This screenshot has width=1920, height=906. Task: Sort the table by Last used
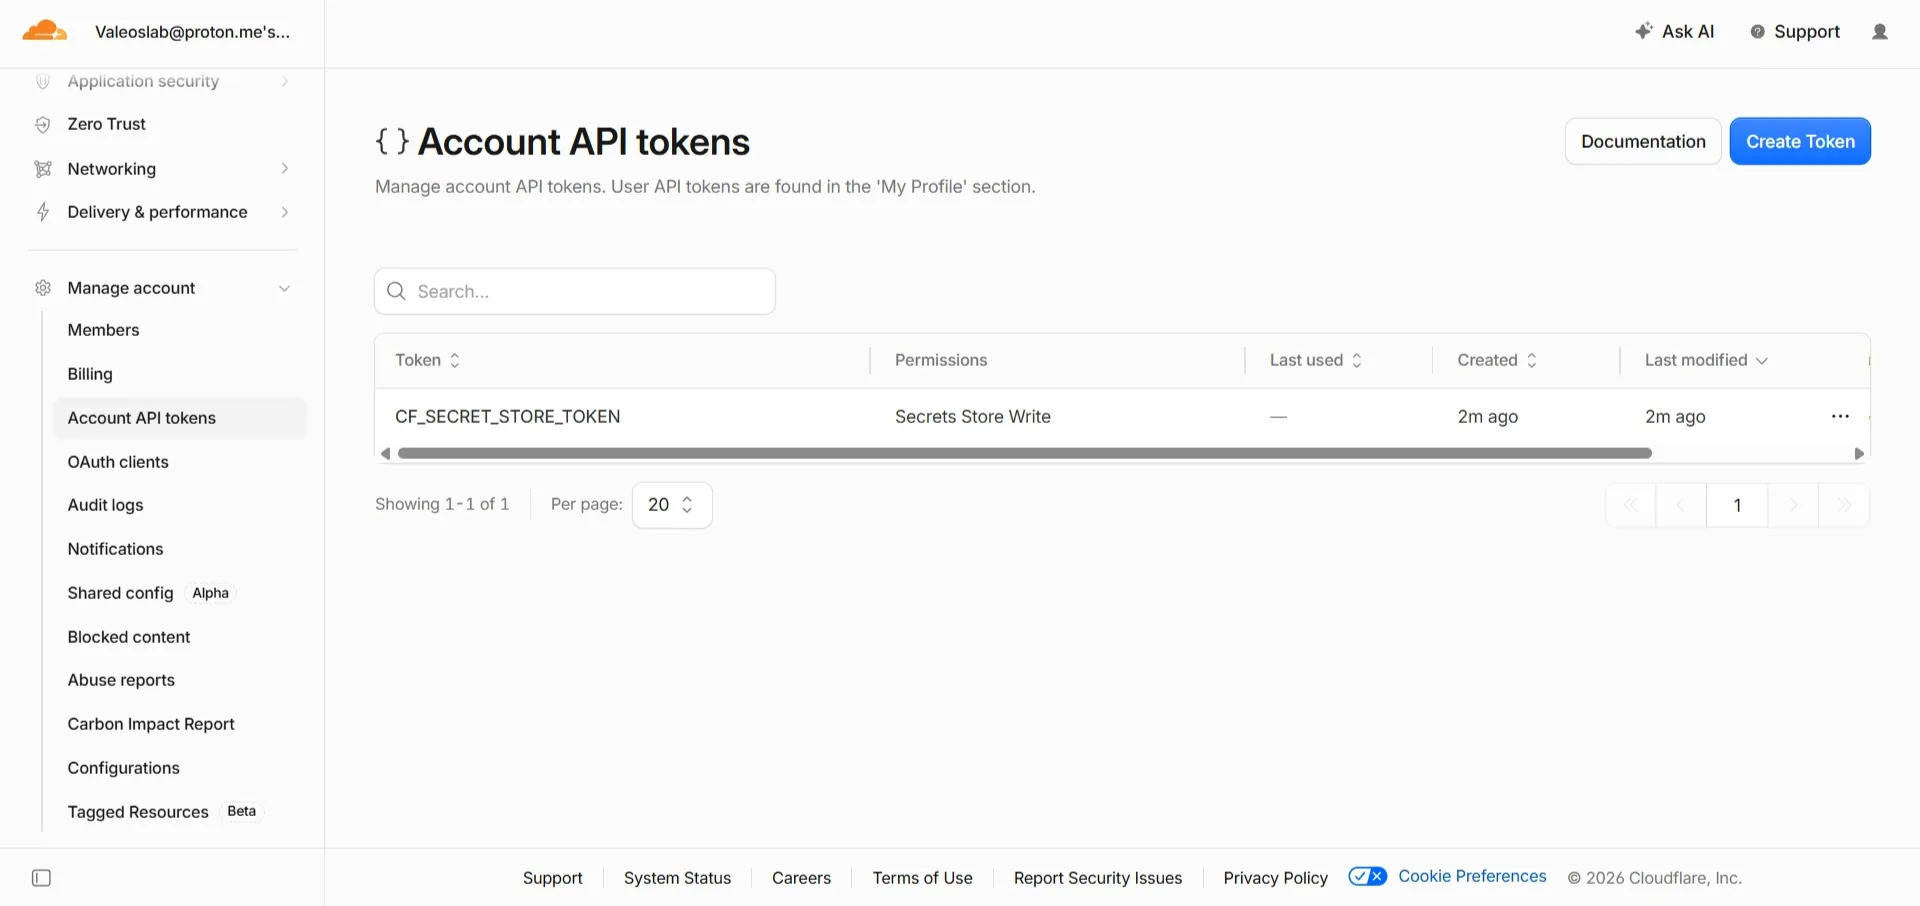(1316, 360)
